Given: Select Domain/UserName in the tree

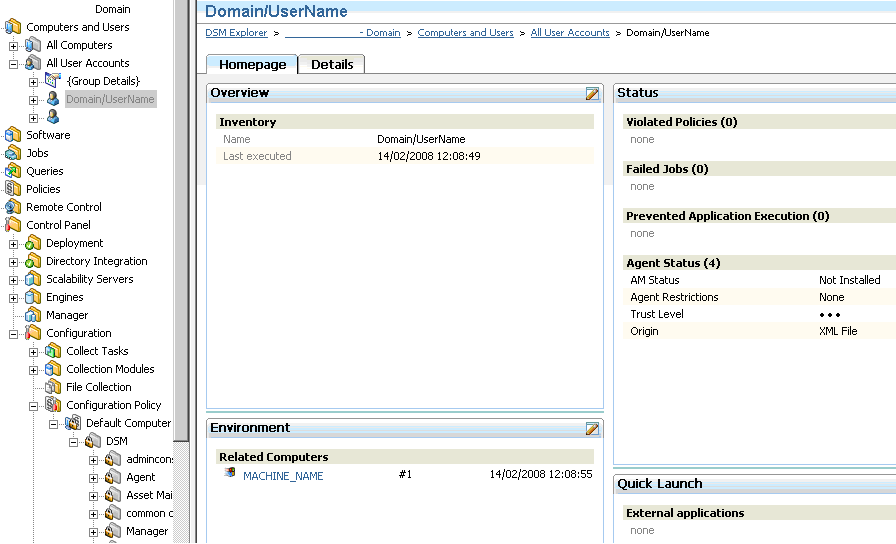Looking at the screenshot, I should click(x=110, y=99).
